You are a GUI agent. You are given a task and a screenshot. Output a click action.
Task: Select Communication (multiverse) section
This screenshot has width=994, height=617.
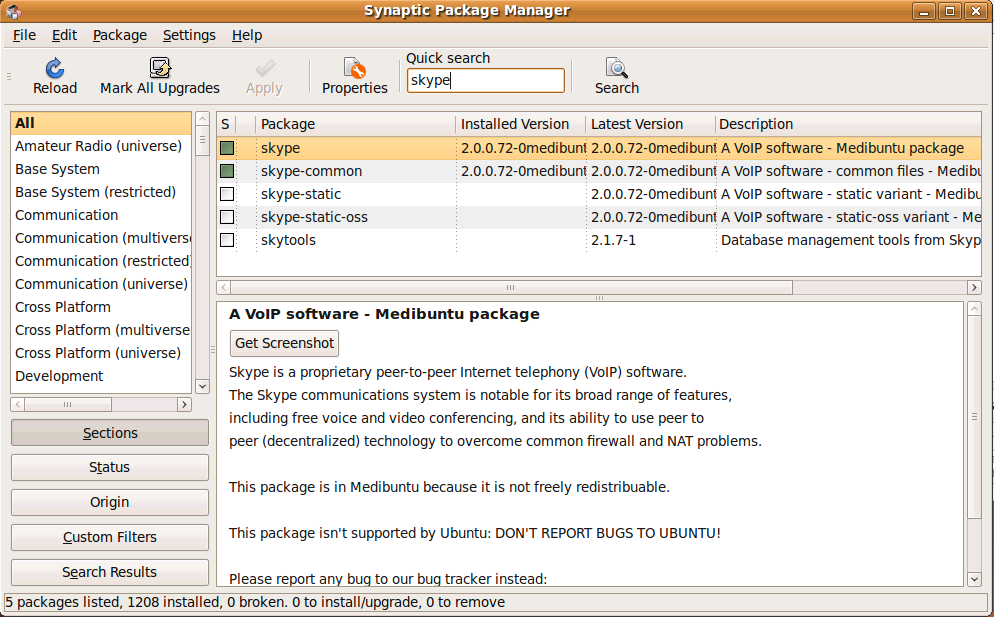101,238
